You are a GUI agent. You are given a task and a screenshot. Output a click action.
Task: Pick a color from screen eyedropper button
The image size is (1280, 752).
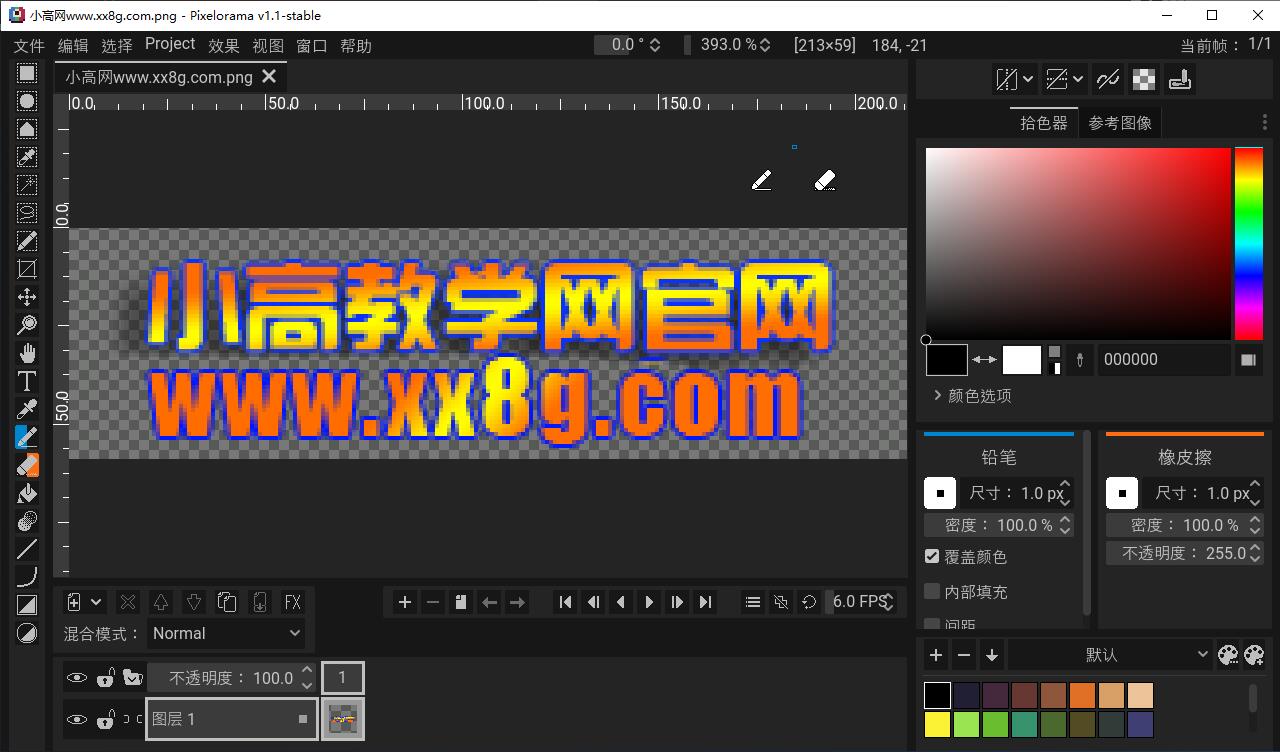tap(1079, 360)
